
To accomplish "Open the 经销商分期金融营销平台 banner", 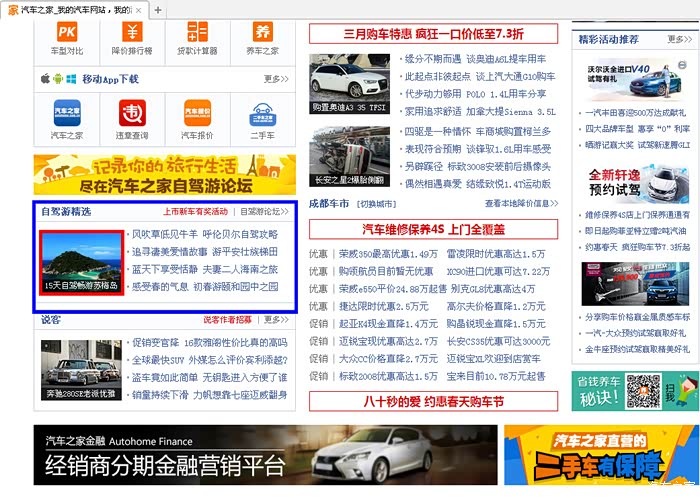I will click(x=265, y=455).
